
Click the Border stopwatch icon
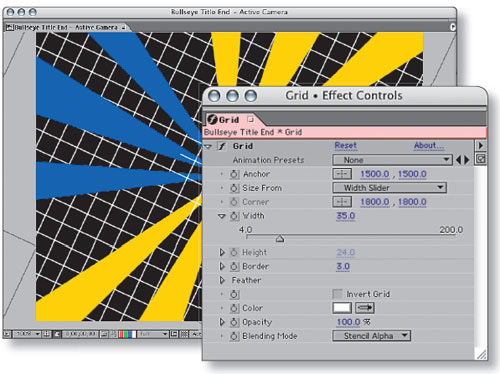[234, 267]
